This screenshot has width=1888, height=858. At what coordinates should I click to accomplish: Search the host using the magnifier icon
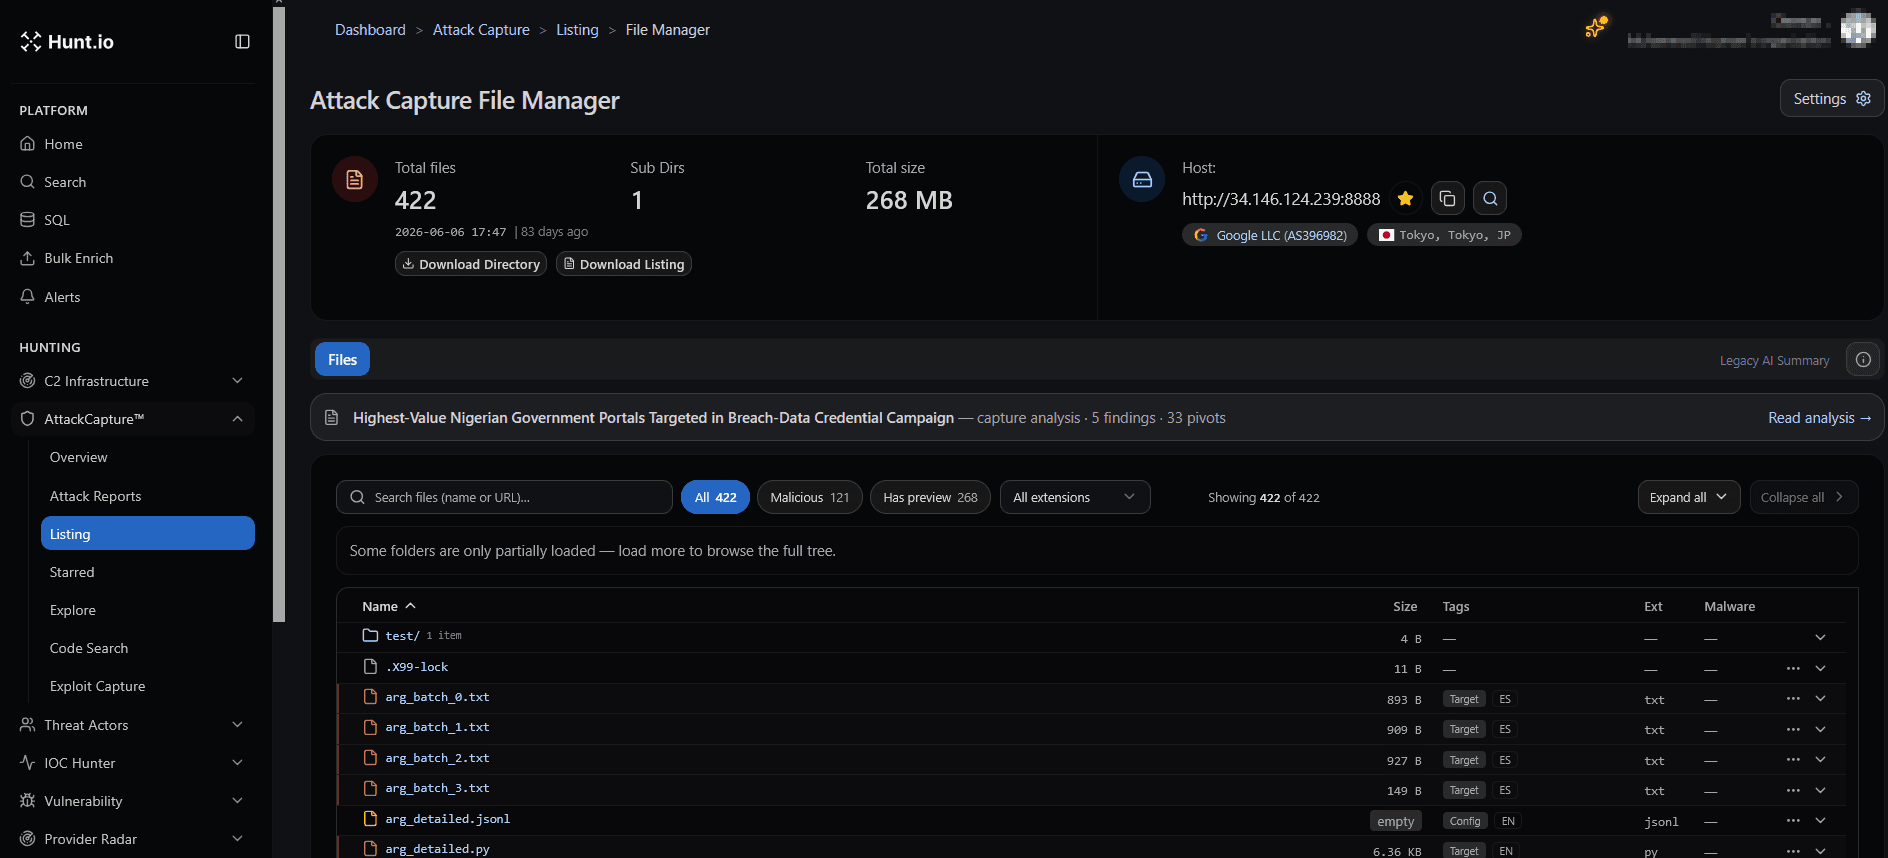[x=1490, y=198]
